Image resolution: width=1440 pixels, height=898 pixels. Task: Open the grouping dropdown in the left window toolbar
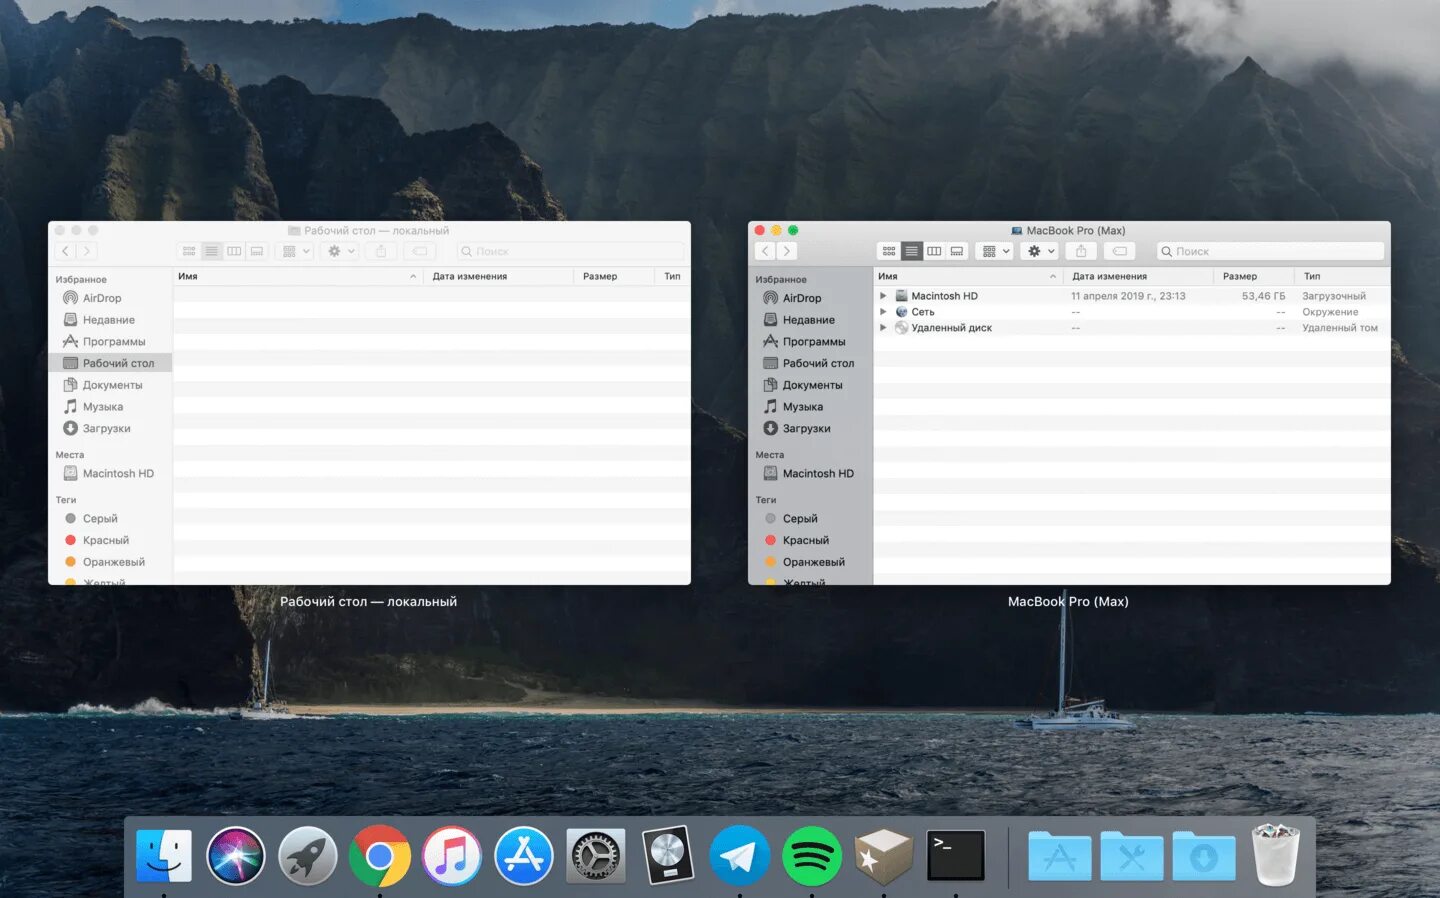coord(294,251)
